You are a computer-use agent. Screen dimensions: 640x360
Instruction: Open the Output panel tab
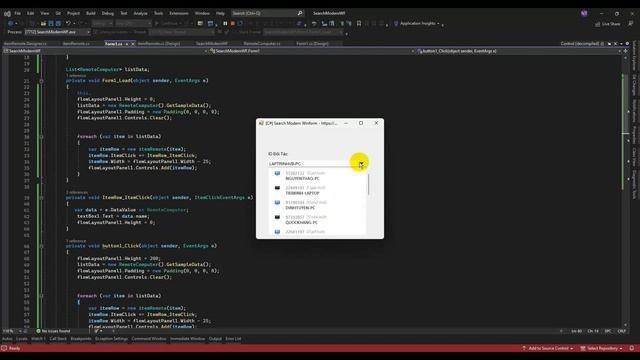coord(215,339)
